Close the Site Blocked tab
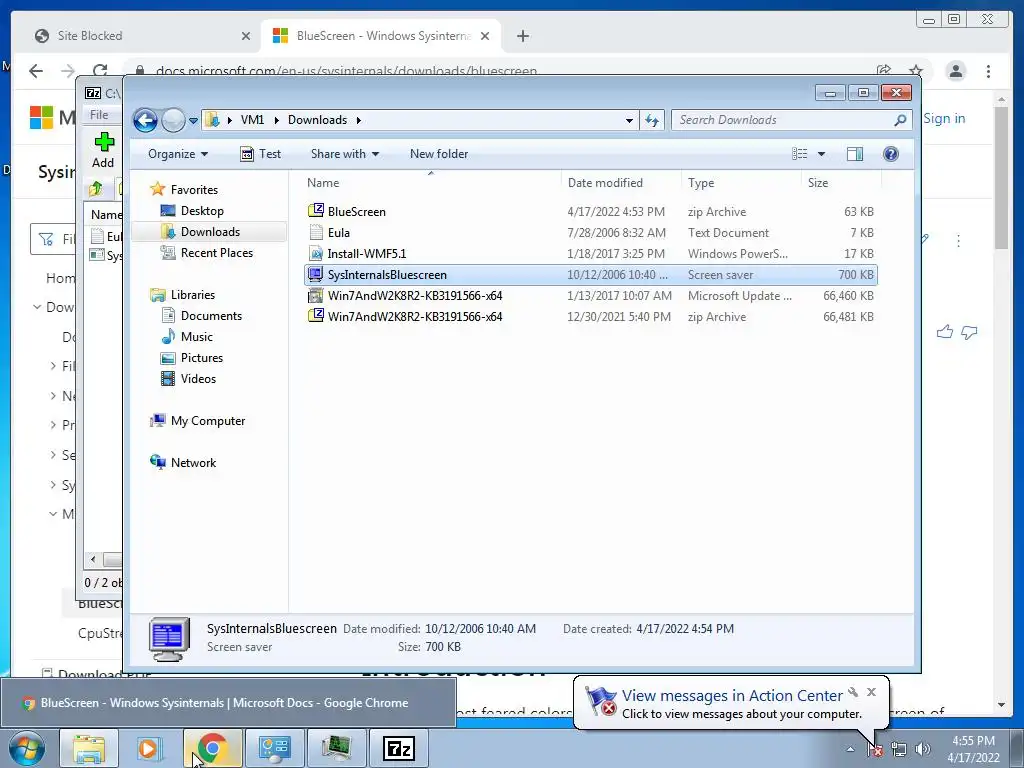1024x768 pixels. 246,37
